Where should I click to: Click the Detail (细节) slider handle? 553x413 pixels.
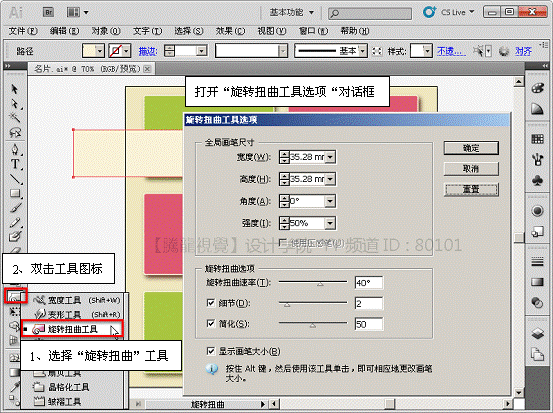point(287,304)
